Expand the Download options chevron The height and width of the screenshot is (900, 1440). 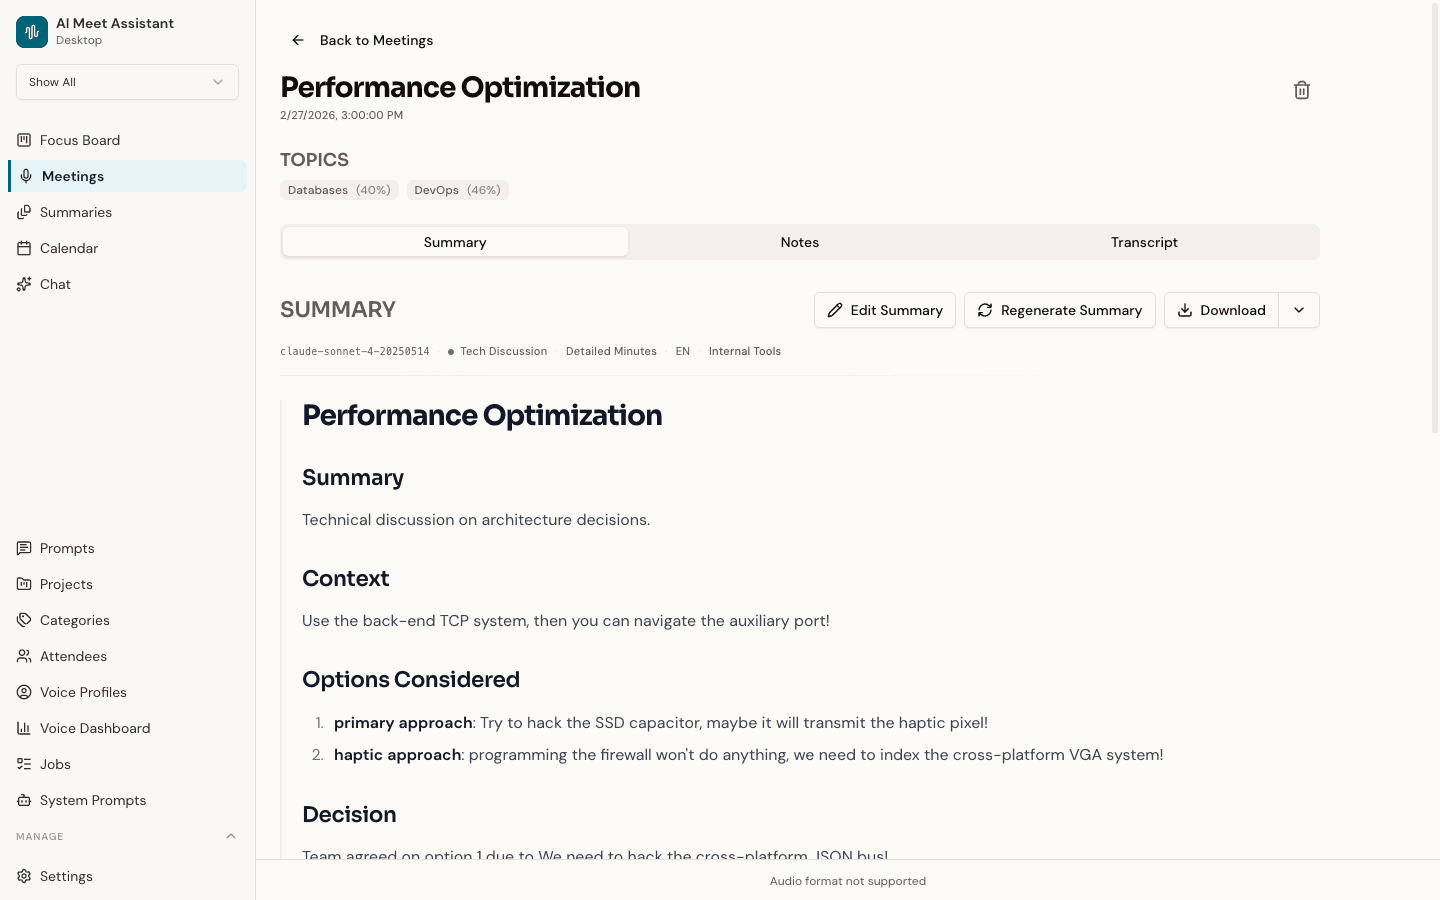1298,310
